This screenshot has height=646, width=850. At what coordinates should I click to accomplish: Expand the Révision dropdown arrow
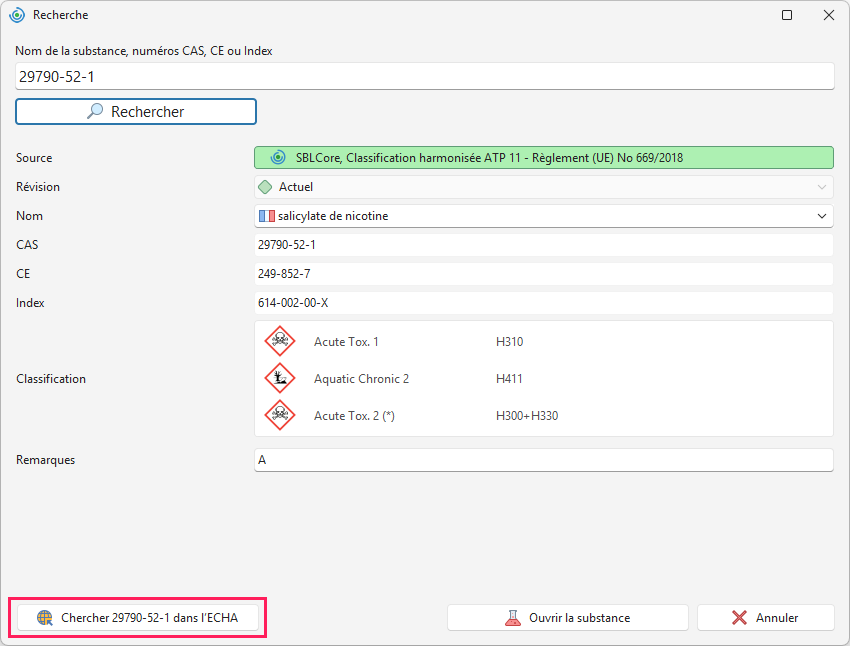822,187
